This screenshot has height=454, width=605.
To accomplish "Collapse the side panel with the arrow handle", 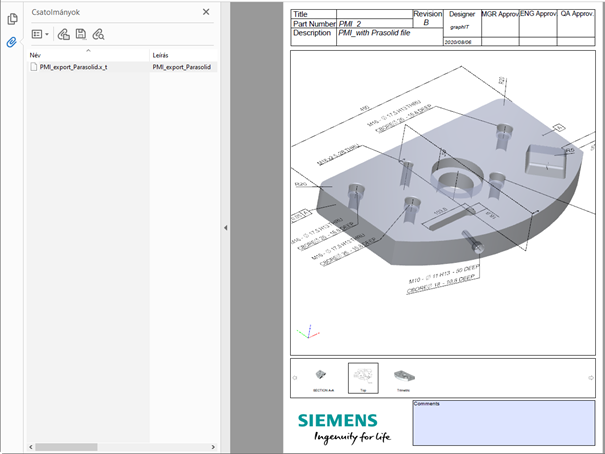I will [x=226, y=228].
